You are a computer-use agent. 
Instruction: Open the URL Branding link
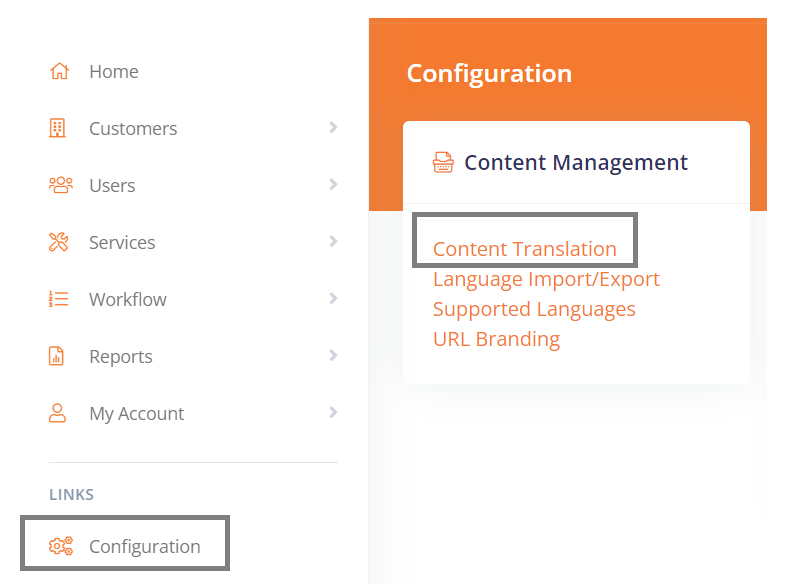click(x=496, y=339)
